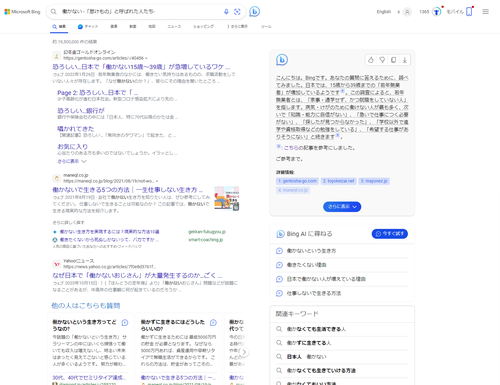Open the hamburger settings menu
This screenshot has height=385, width=500.
[x=486, y=12]
